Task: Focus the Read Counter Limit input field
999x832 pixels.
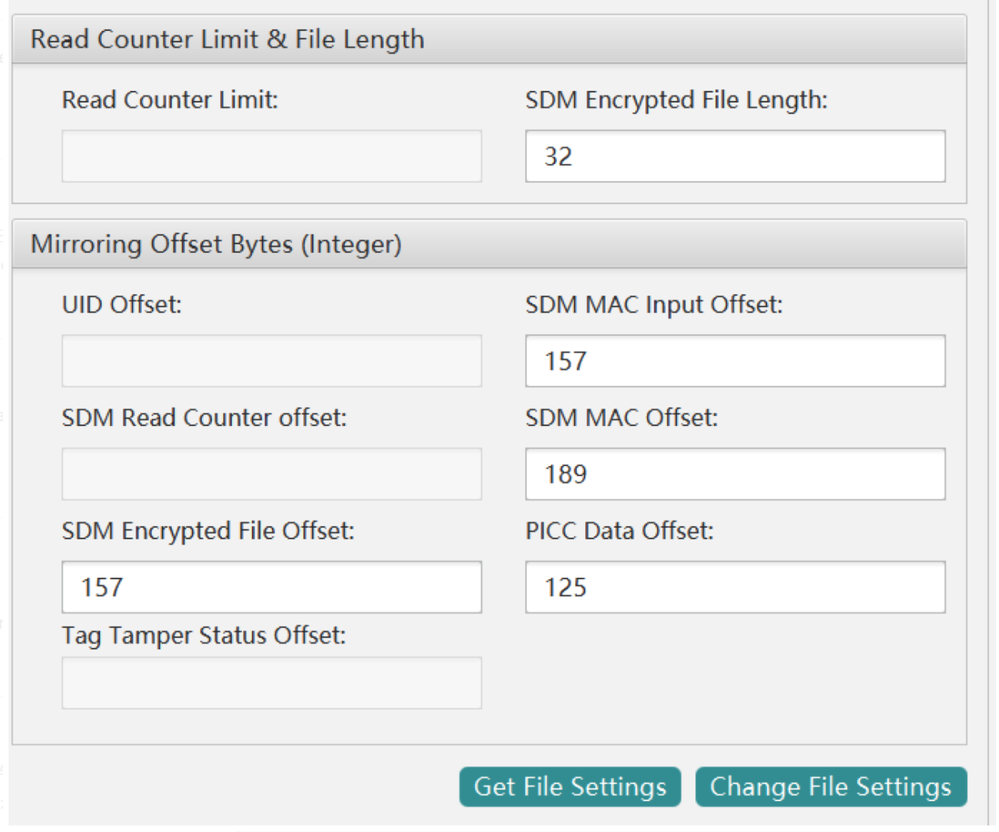Action: click(271, 156)
